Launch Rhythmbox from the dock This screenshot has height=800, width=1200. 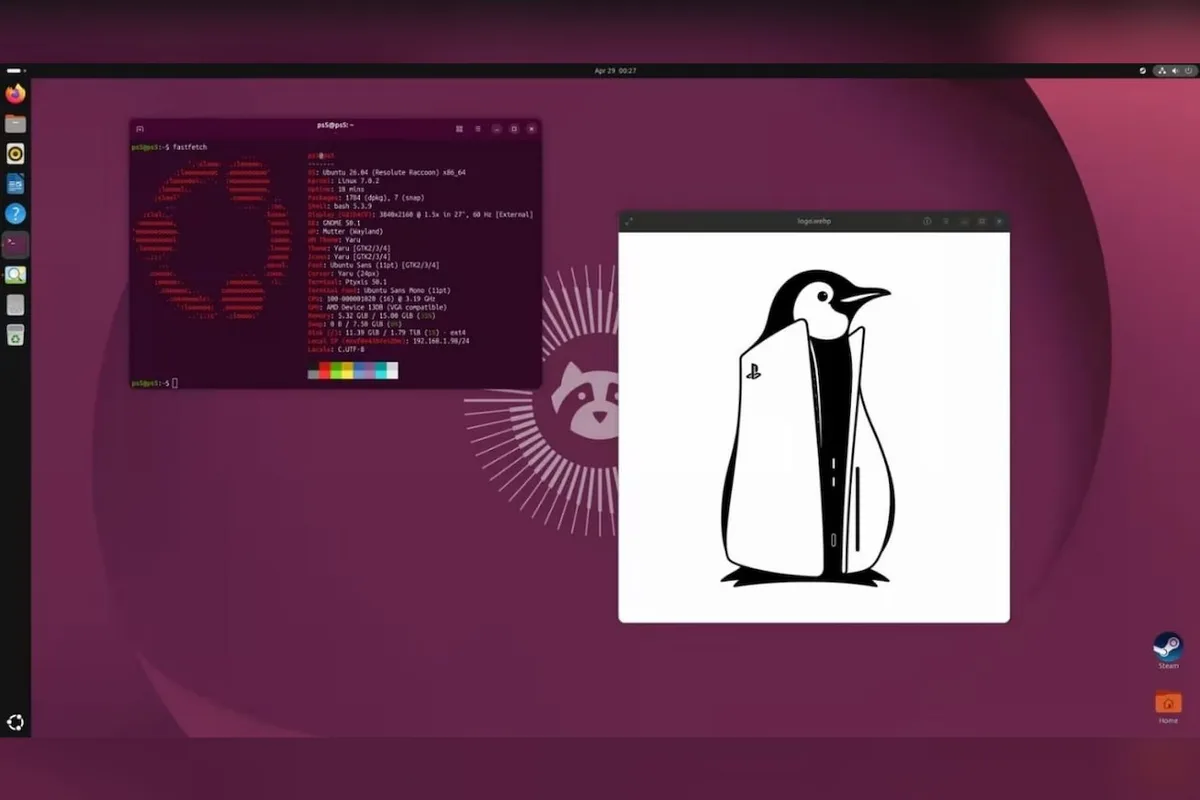click(15, 154)
